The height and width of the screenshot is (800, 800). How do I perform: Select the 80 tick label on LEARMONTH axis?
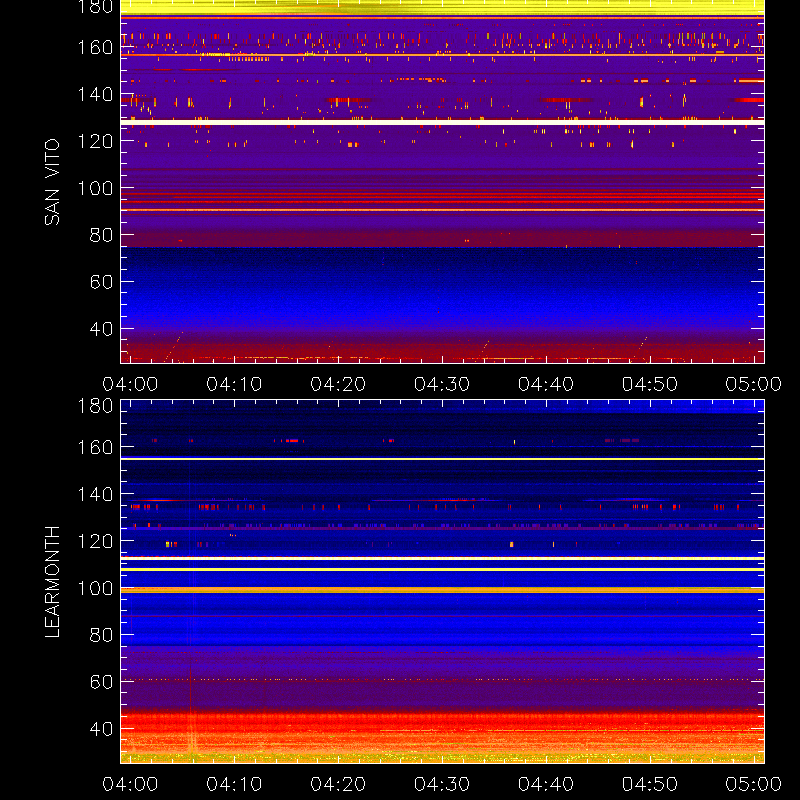101,635
